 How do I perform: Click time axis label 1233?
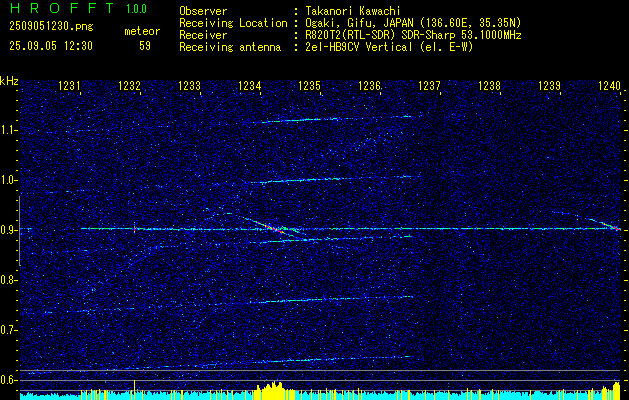pyautogui.click(x=189, y=85)
